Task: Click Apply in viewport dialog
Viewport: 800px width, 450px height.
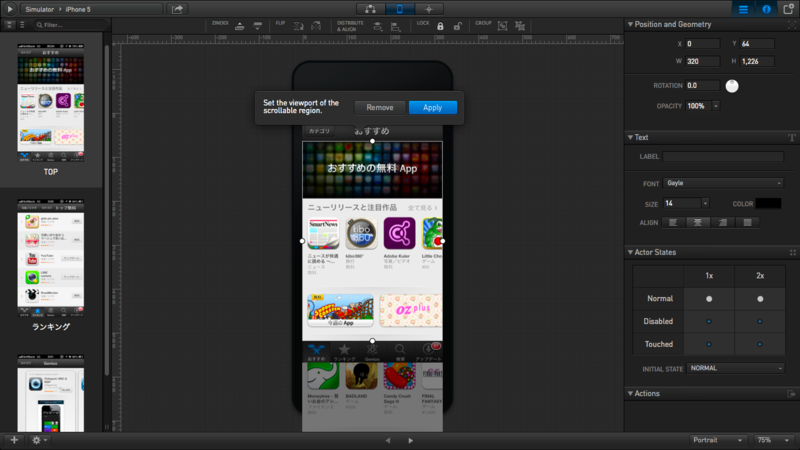Action: [433, 108]
